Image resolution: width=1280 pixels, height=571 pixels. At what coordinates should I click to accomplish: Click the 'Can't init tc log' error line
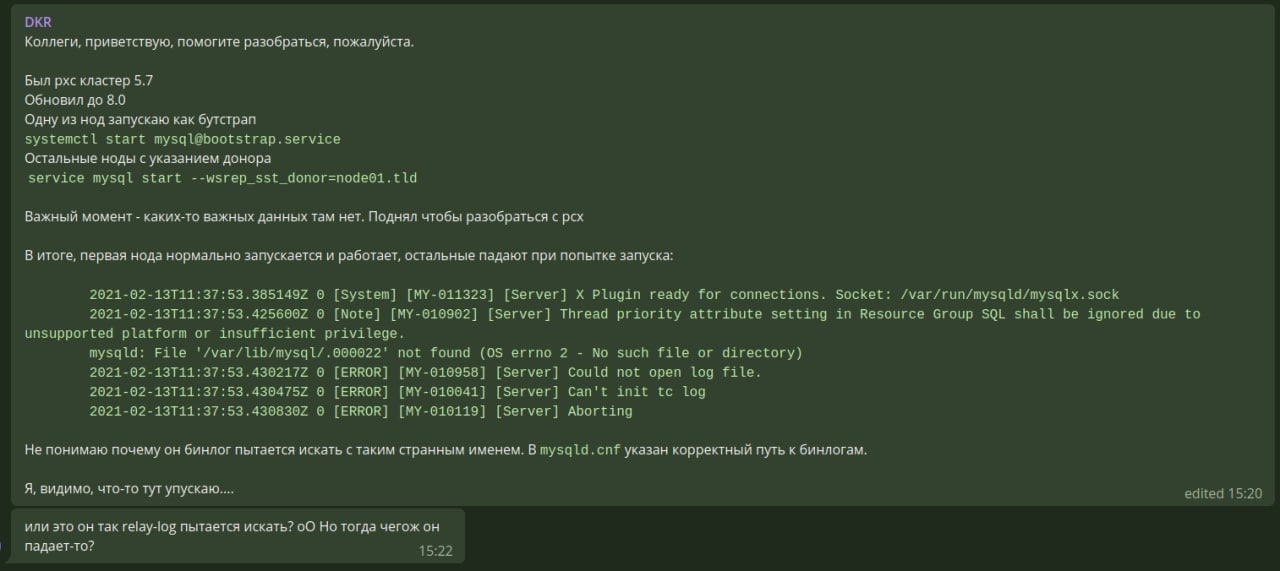(397, 392)
